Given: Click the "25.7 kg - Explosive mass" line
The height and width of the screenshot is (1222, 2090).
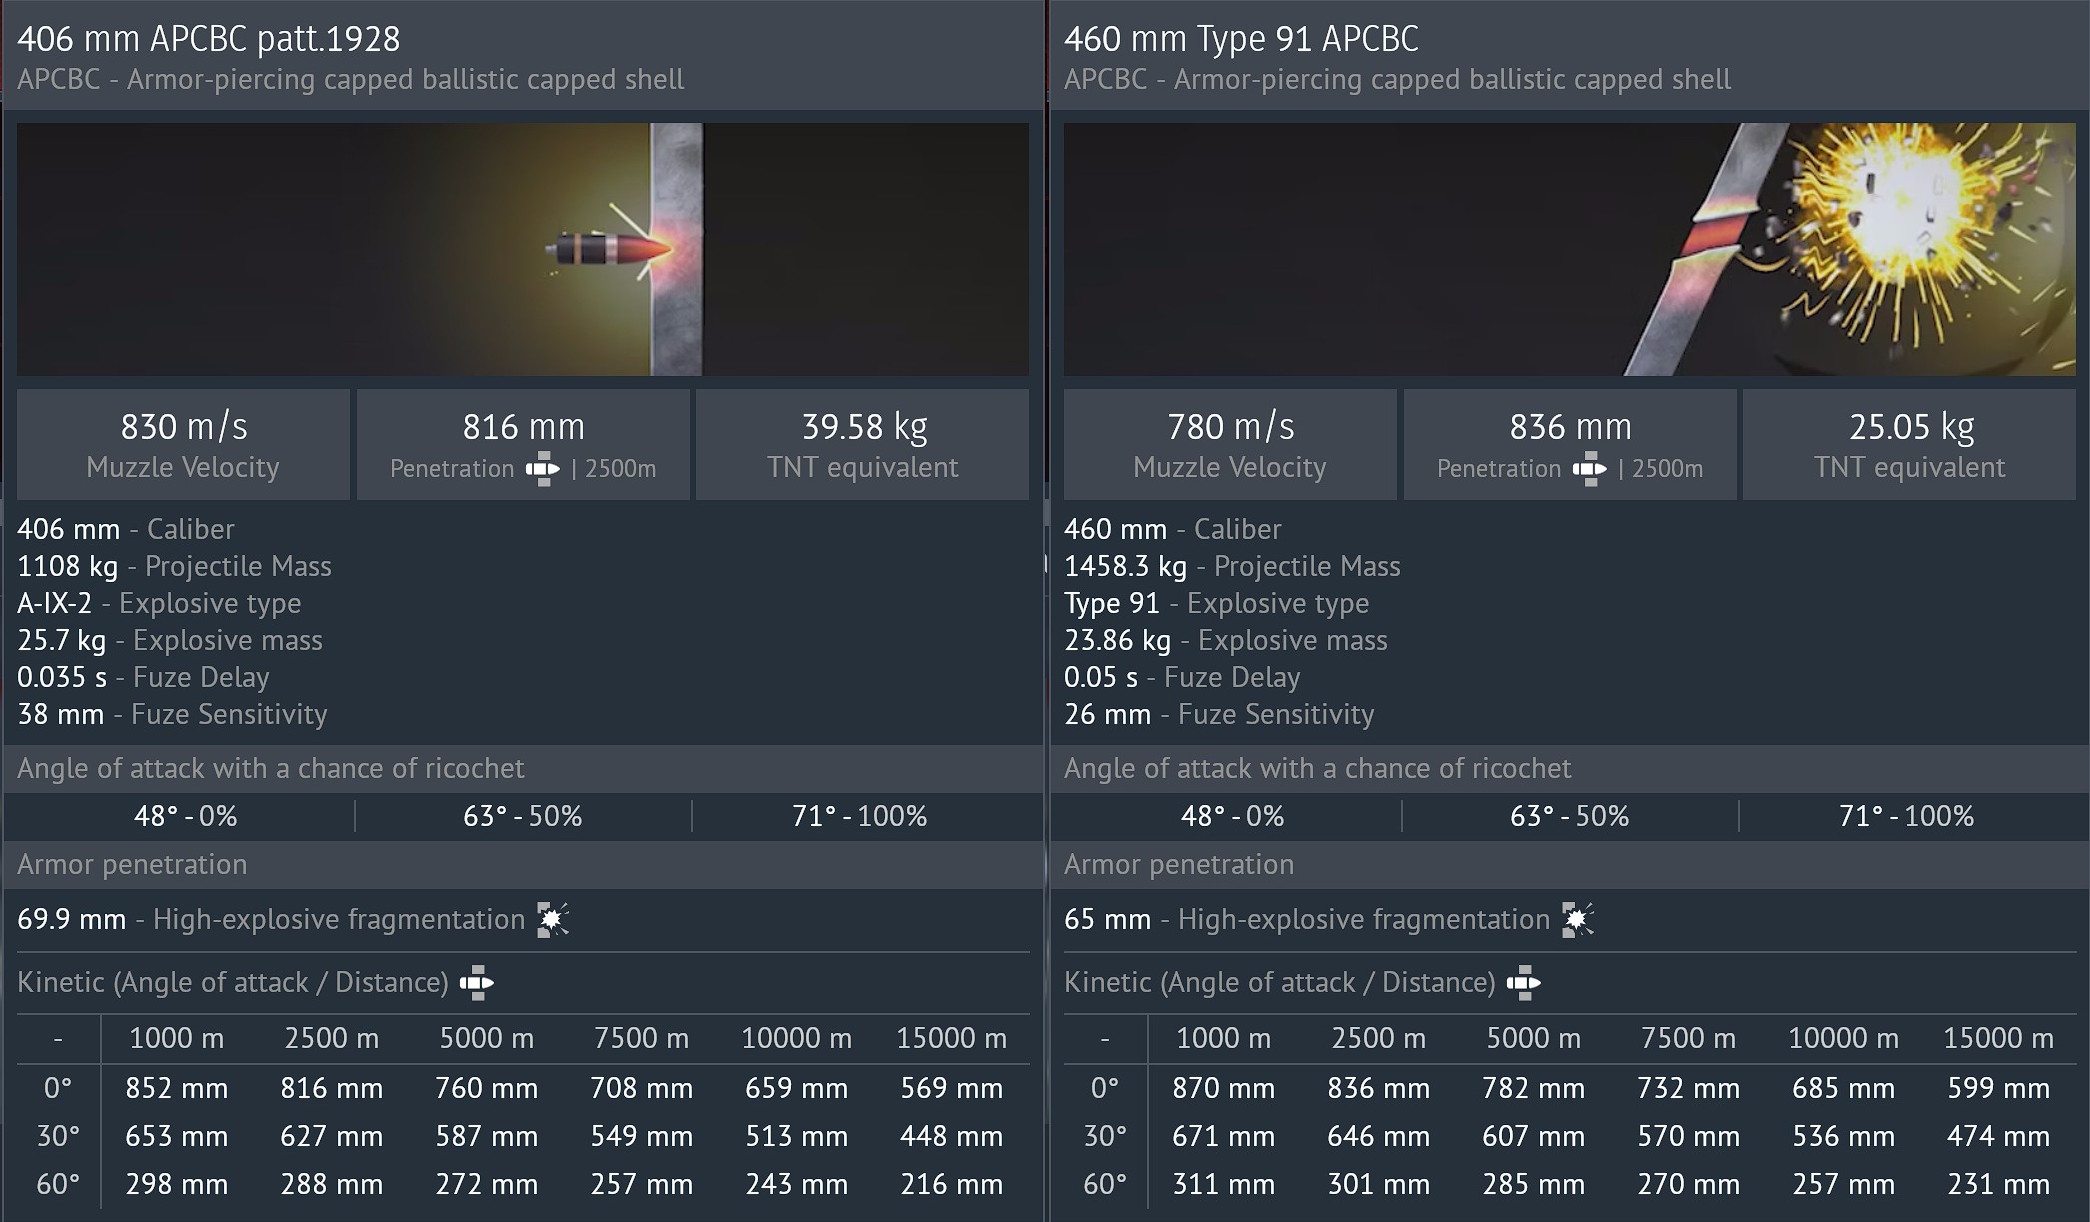Looking at the screenshot, I should (x=170, y=640).
